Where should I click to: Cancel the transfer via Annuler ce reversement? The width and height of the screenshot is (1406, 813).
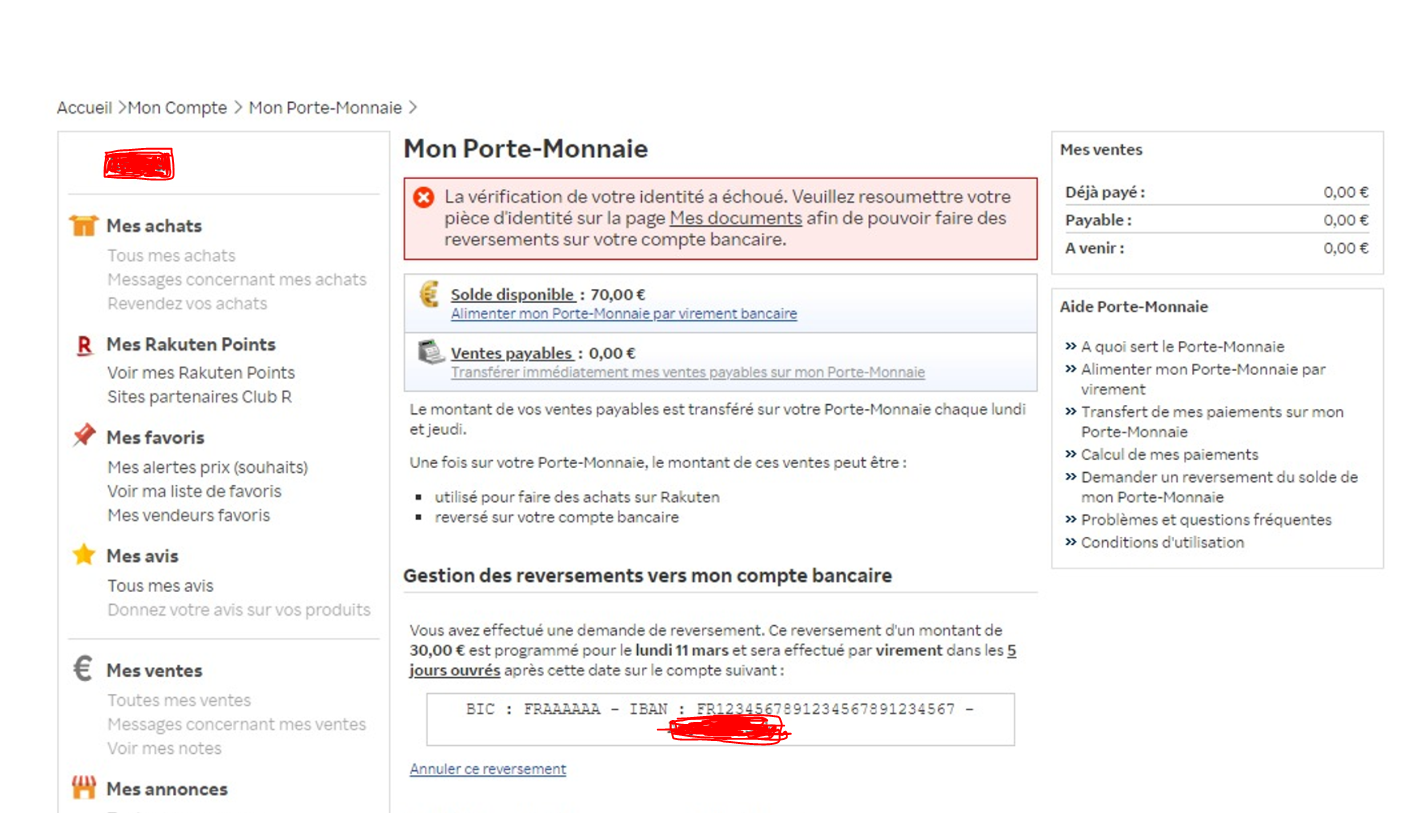click(x=487, y=769)
